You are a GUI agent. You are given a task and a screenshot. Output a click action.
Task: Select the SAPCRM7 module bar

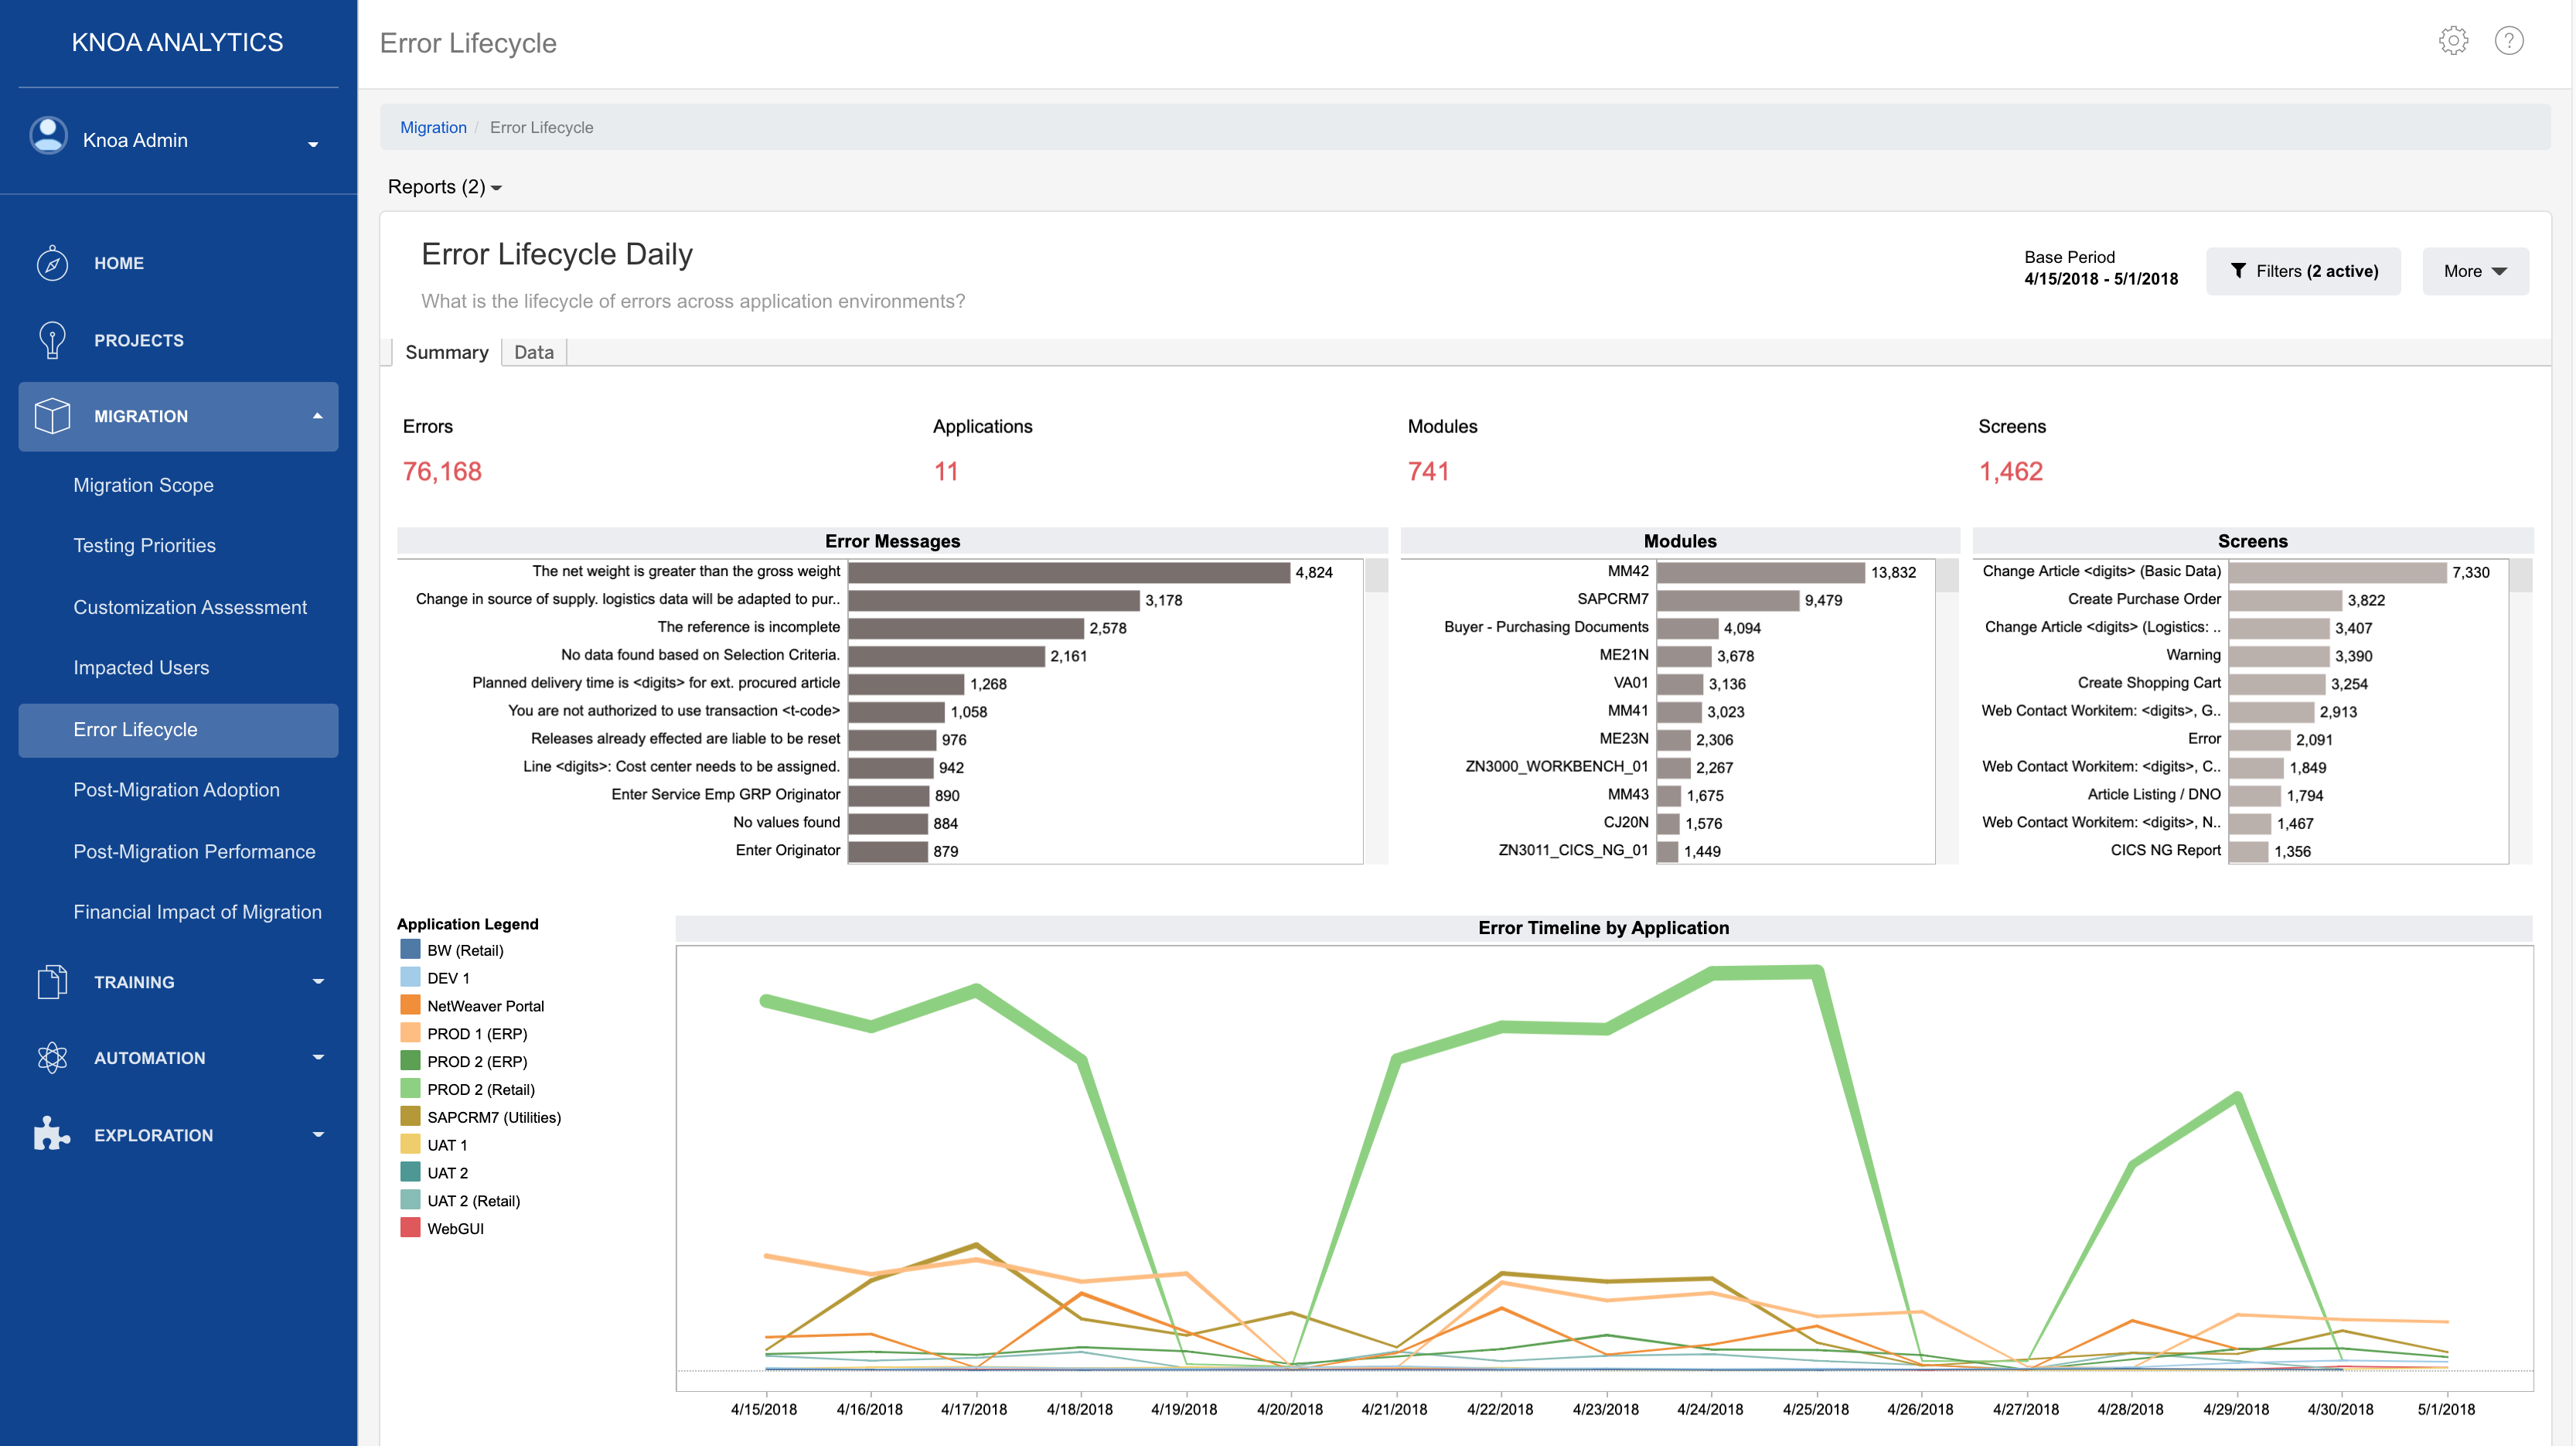point(1728,600)
